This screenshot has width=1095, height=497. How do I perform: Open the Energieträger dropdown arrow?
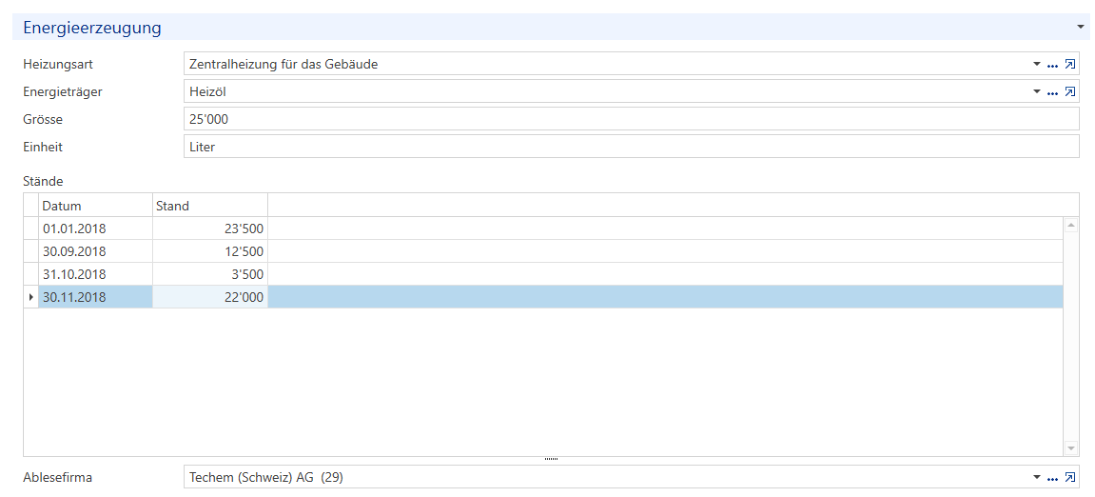point(1036,92)
